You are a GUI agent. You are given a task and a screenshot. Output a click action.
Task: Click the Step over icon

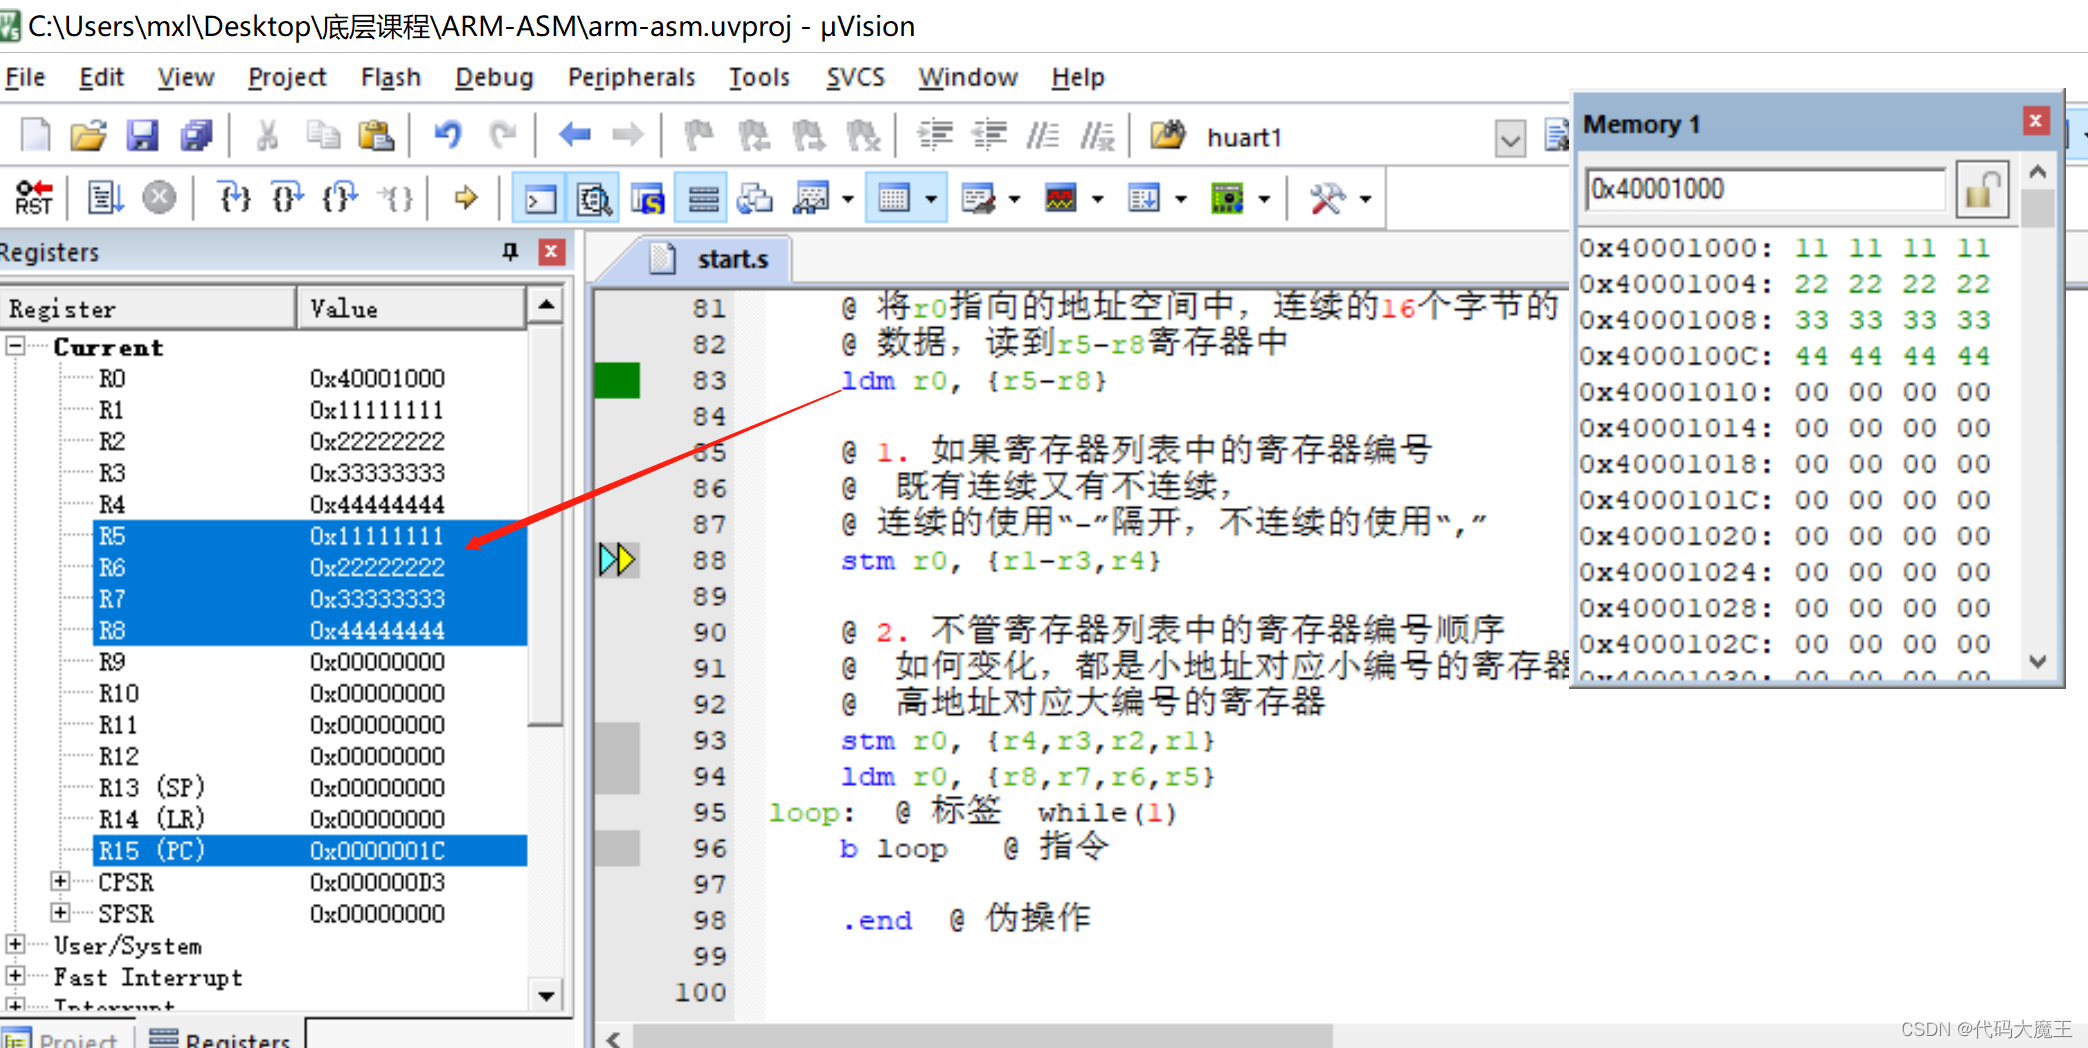[x=288, y=198]
